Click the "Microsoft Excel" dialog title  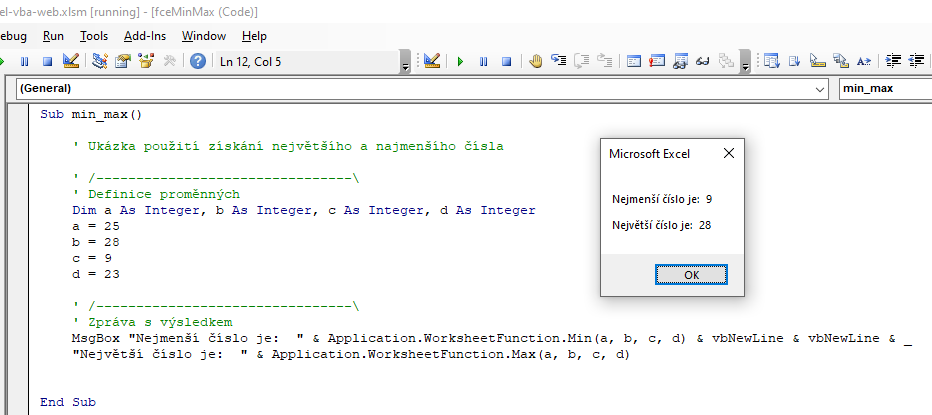(650, 154)
